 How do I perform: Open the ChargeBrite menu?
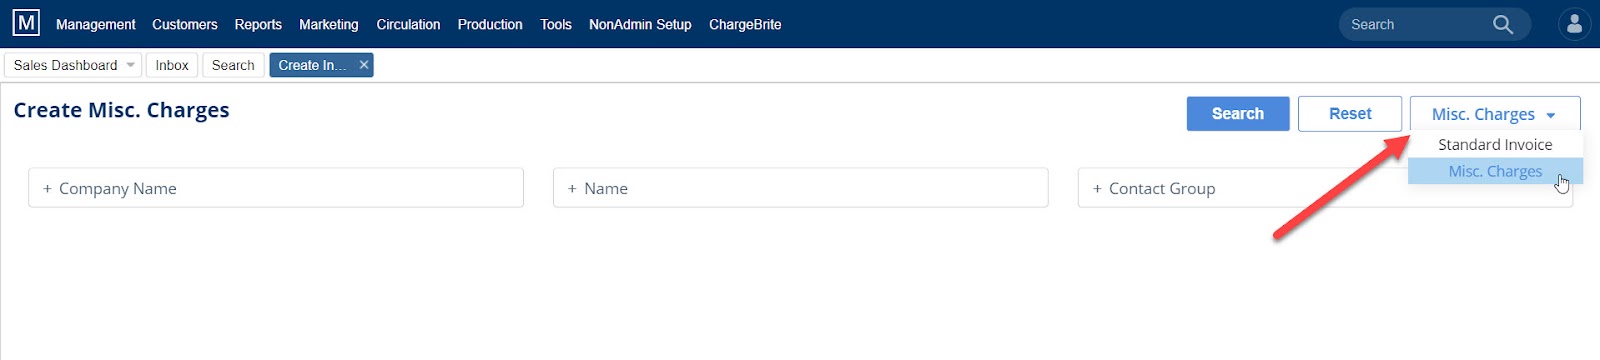745,24
